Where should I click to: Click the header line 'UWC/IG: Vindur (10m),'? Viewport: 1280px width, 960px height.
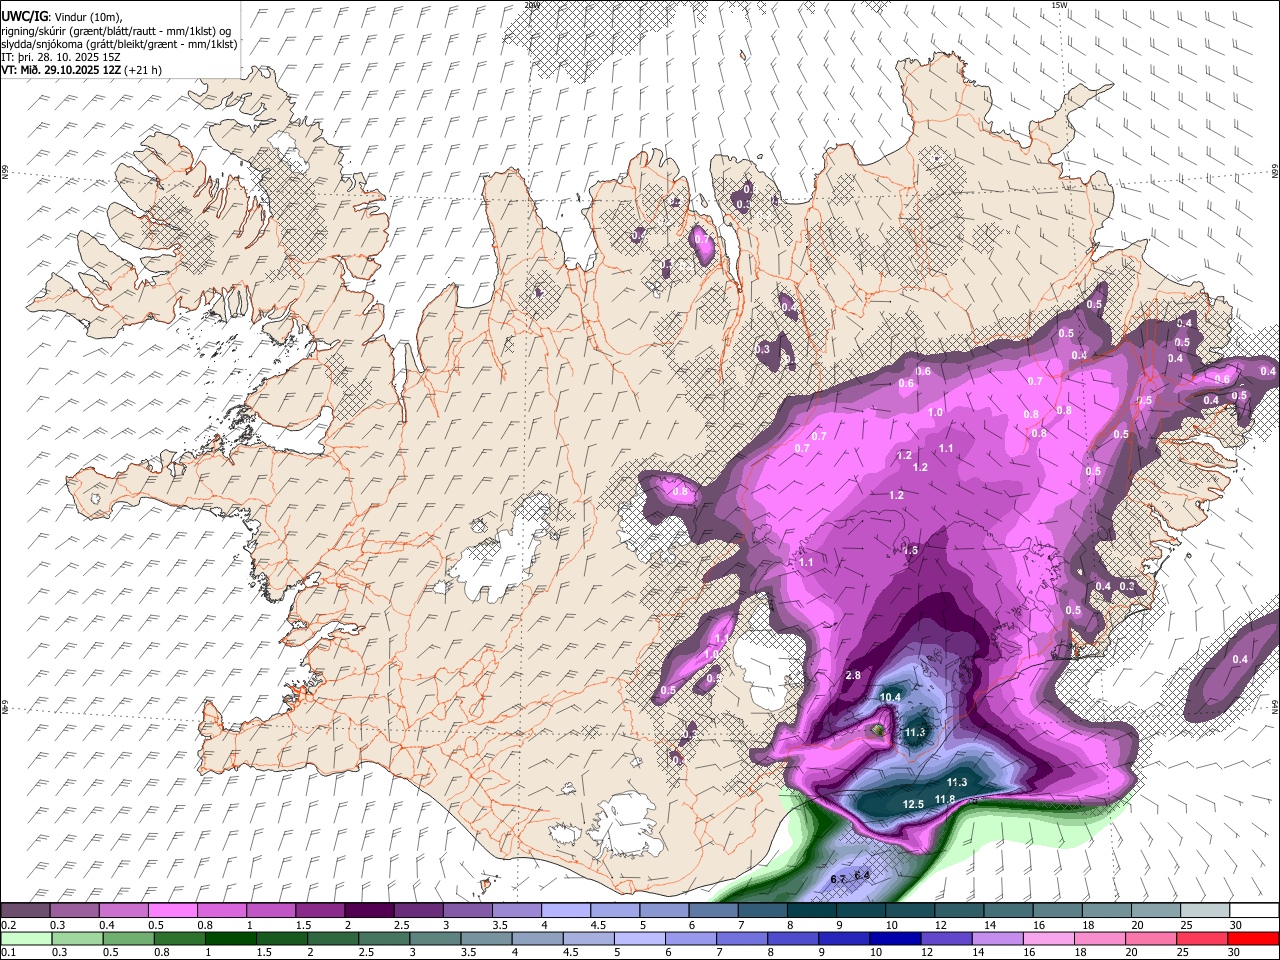[x=61, y=16]
